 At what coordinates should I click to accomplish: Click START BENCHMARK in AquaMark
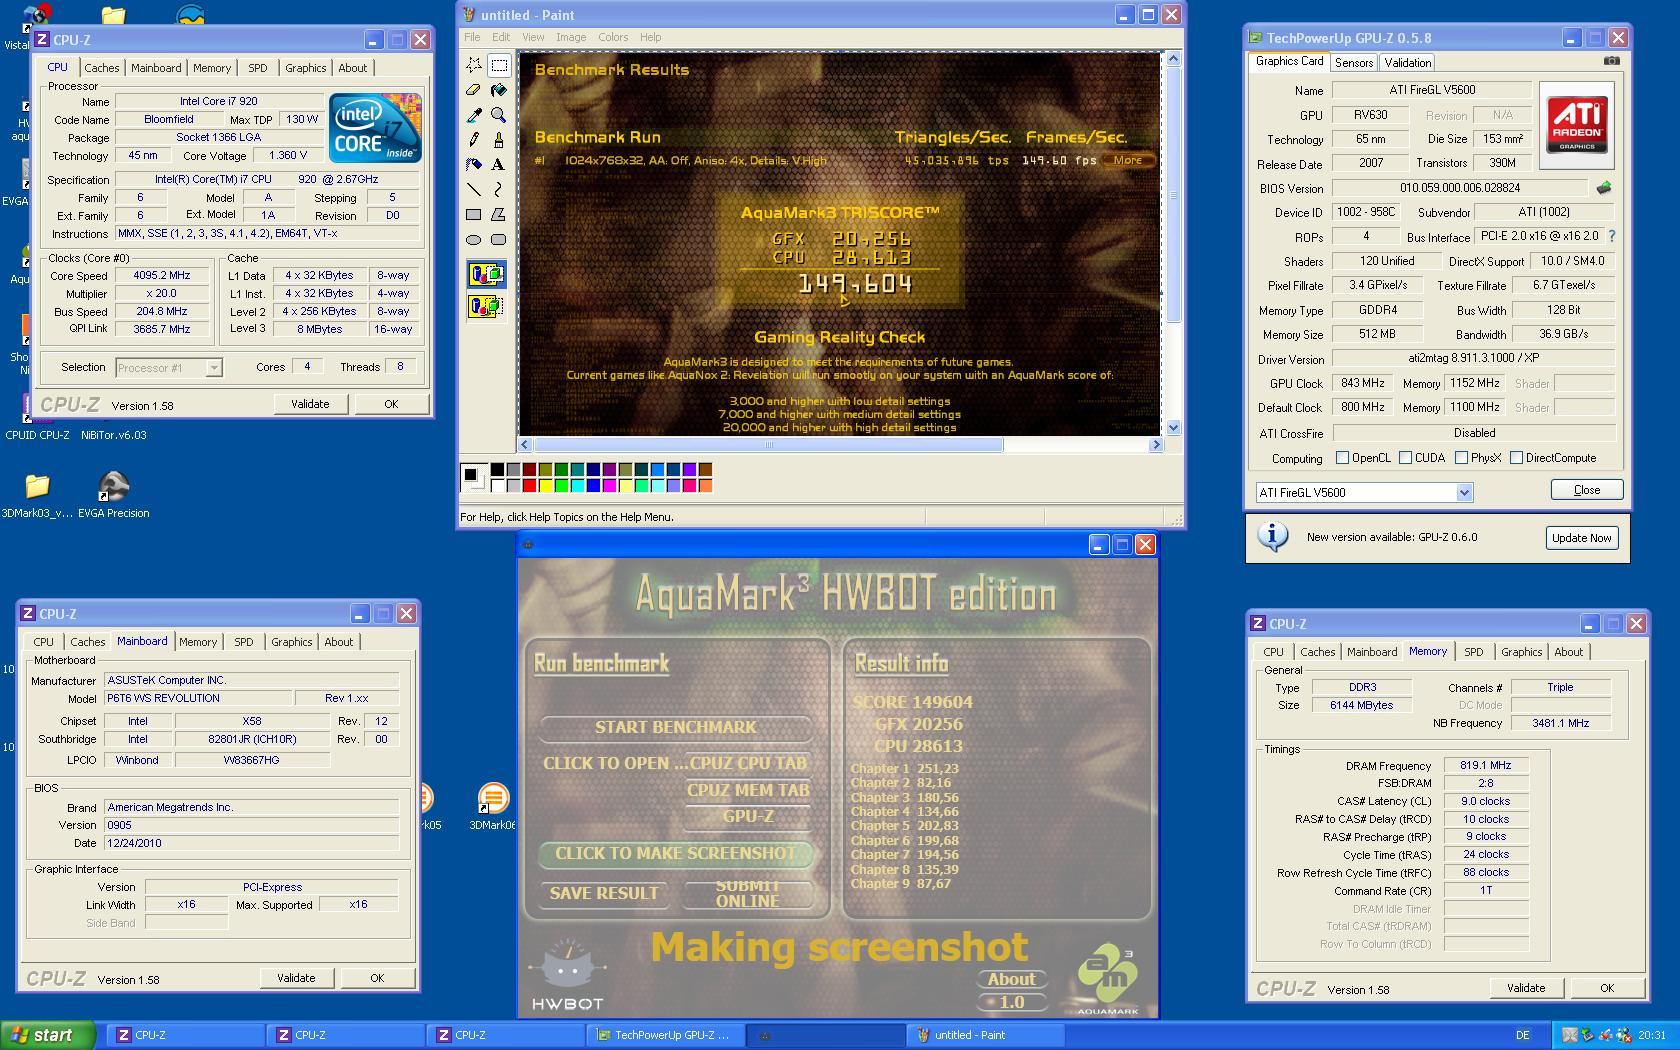tap(676, 727)
